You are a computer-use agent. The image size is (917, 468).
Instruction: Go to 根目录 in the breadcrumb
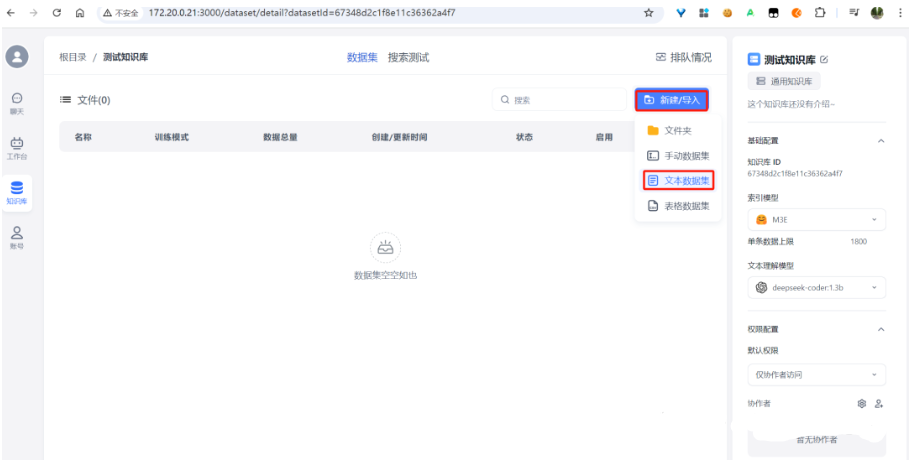73,57
